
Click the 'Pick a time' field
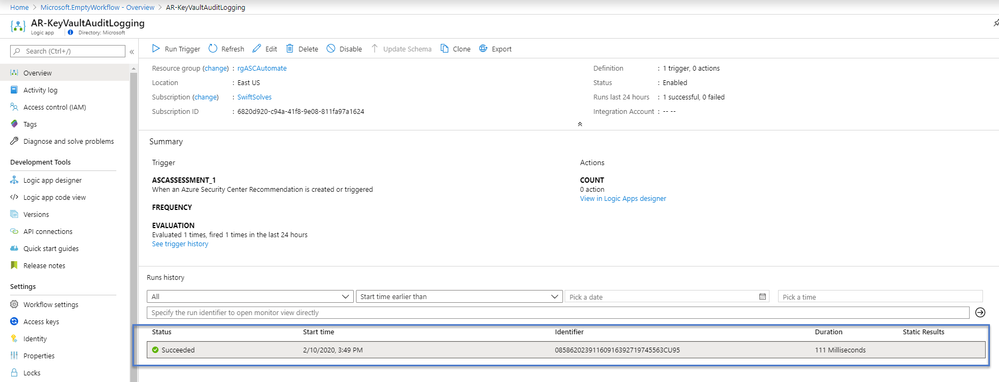pos(880,297)
